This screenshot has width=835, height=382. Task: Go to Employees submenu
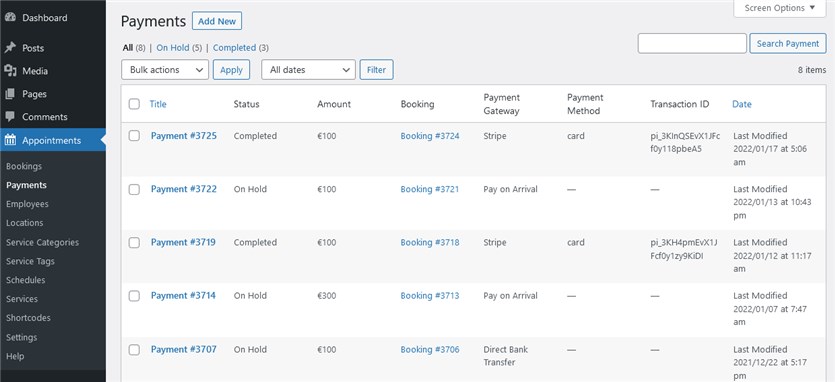coord(27,204)
